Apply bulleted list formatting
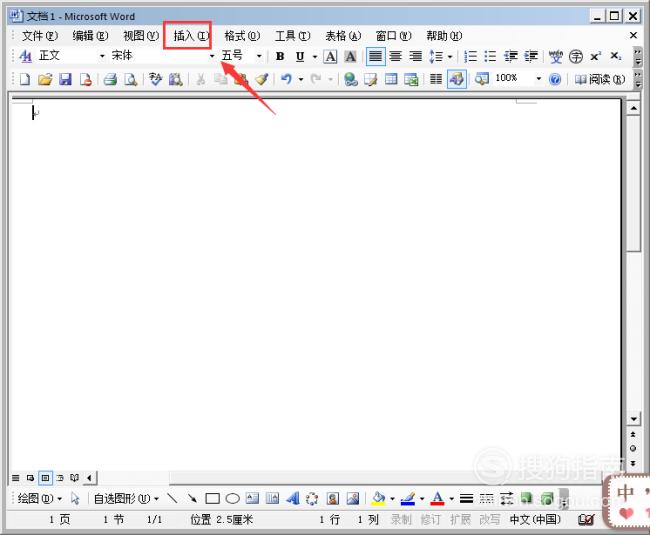This screenshot has width=650, height=535. click(x=490, y=56)
